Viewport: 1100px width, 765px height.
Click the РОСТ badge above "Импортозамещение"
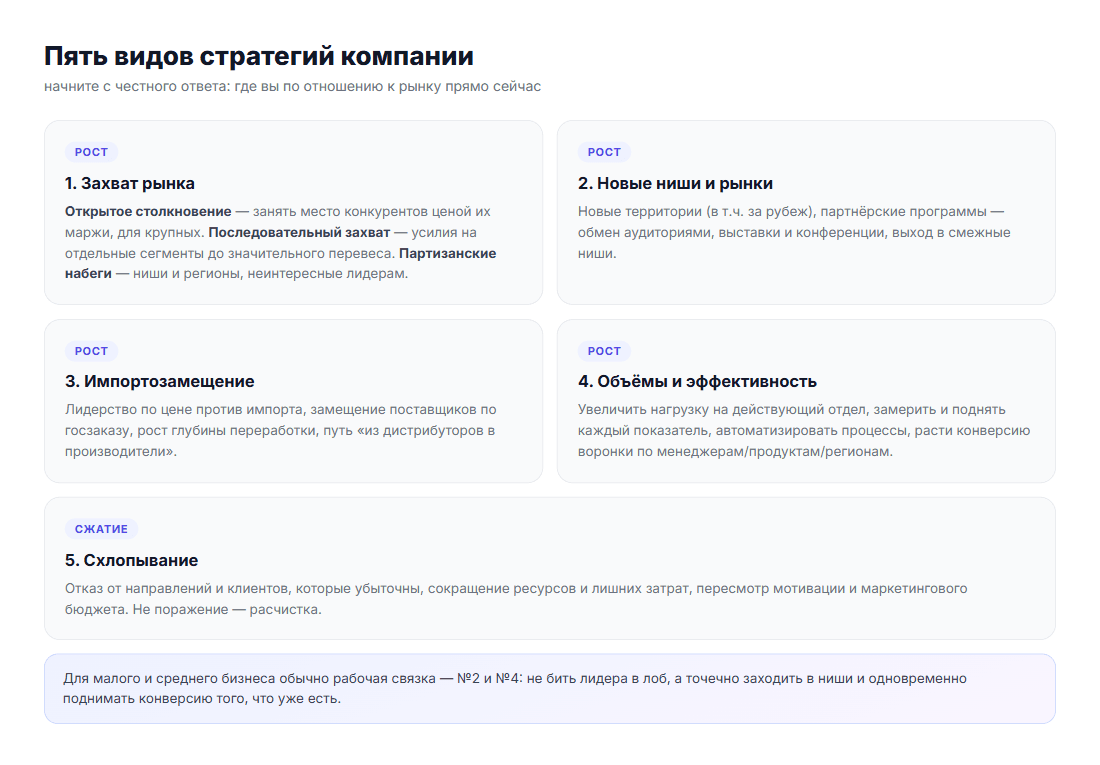[91, 351]
